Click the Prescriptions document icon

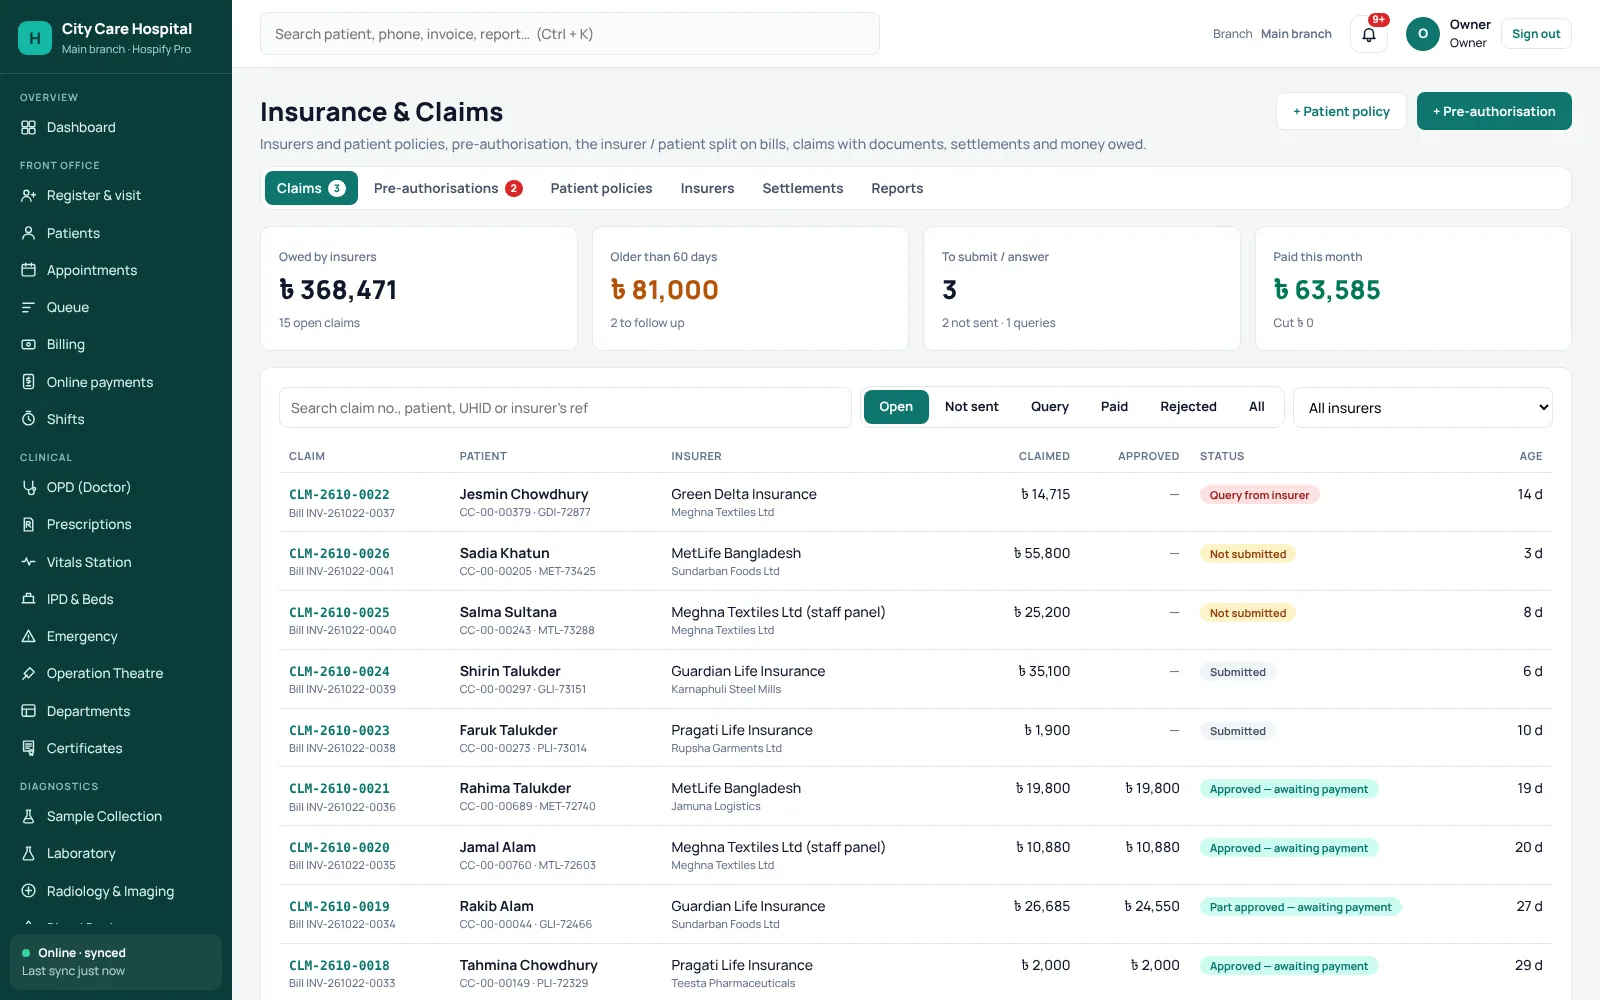pos(28,524)
